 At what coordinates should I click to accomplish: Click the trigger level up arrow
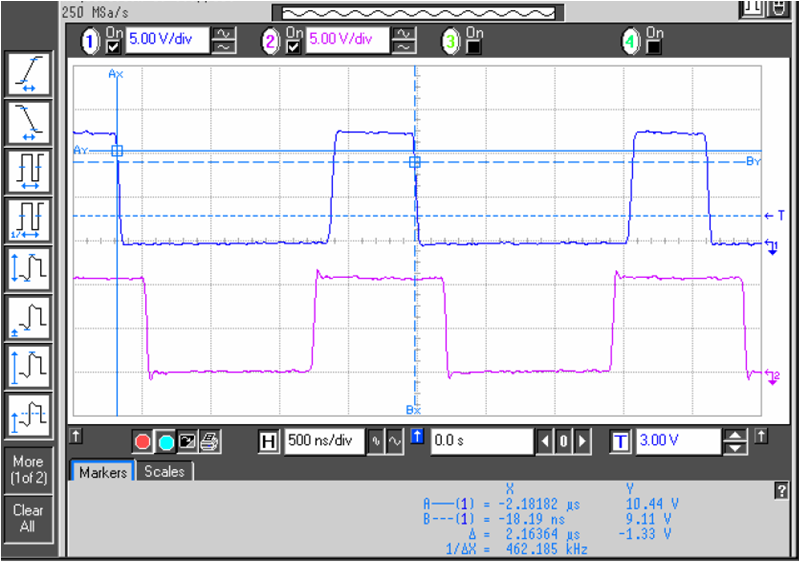tap(735, 436)
